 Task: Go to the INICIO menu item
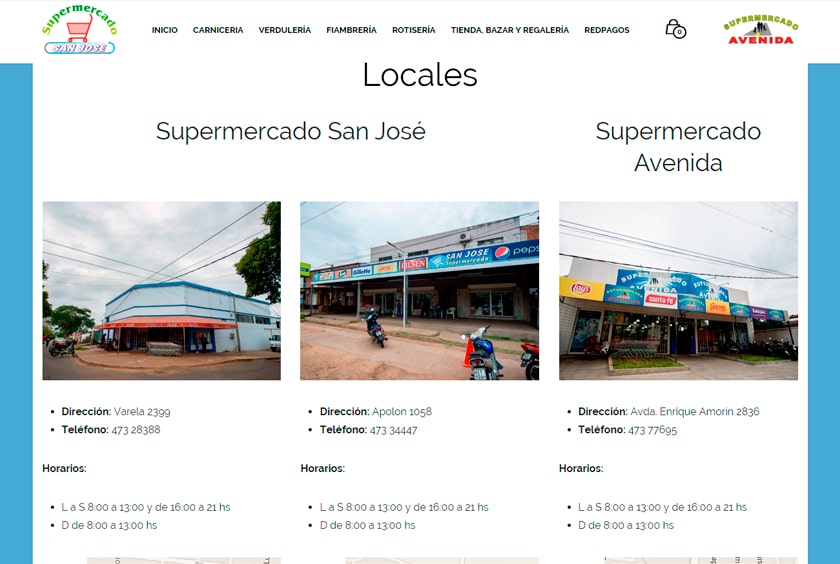[x=164, y=30]
